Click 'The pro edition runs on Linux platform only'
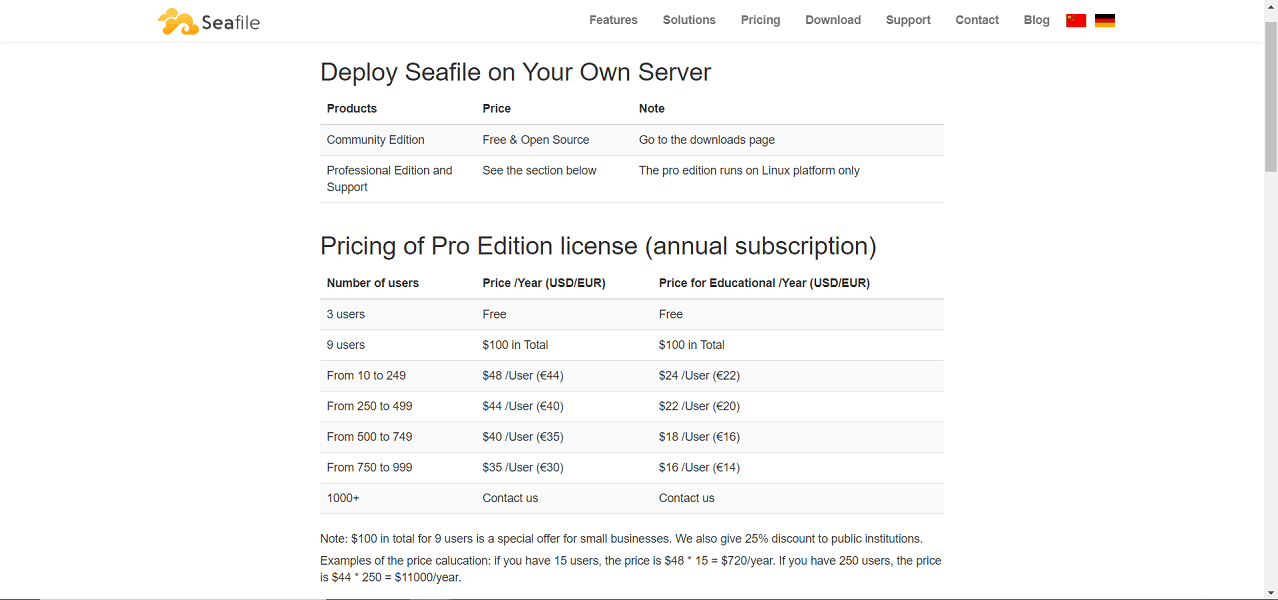 tap(749, 171)
